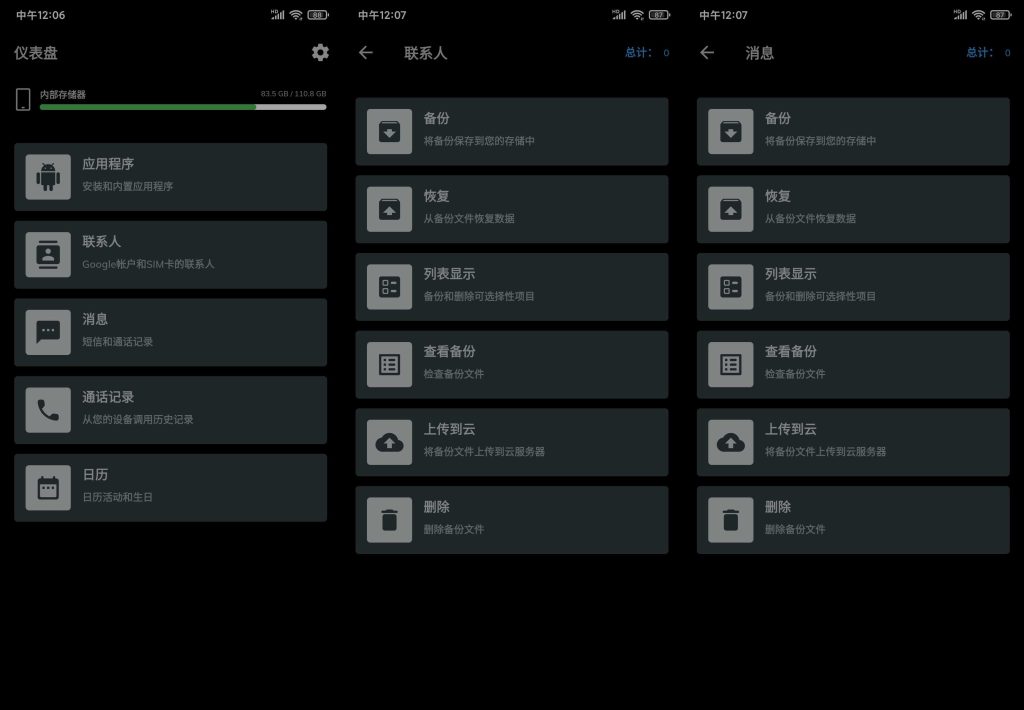1024x710 pixels.
Task: Click the internal storage phone icon
Action: point(22,99)
